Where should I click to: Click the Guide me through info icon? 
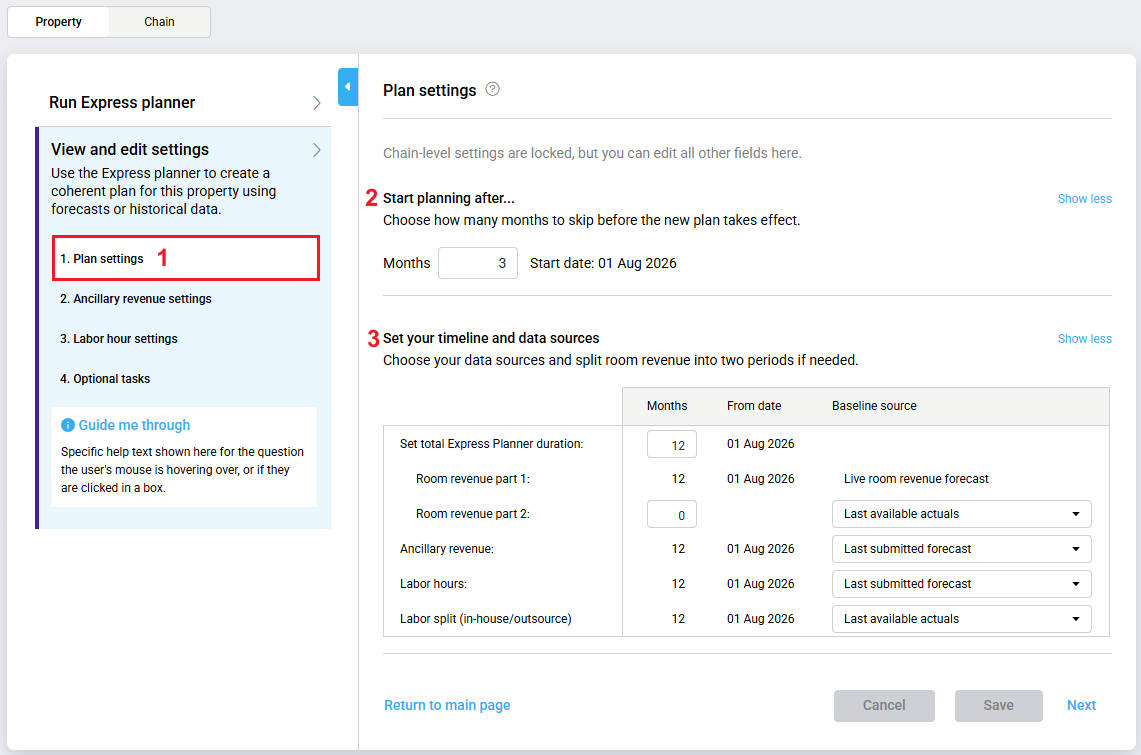tap(68, 425)
